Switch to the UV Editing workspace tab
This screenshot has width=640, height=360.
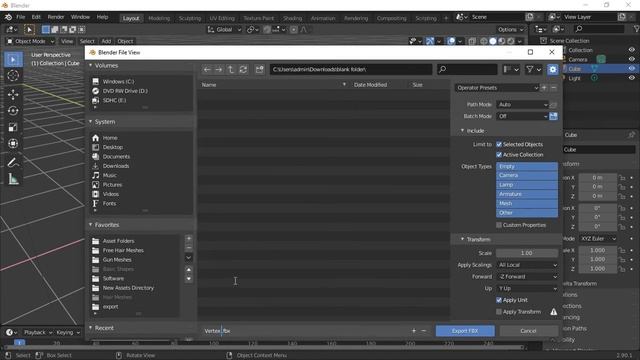pos(222,18)
